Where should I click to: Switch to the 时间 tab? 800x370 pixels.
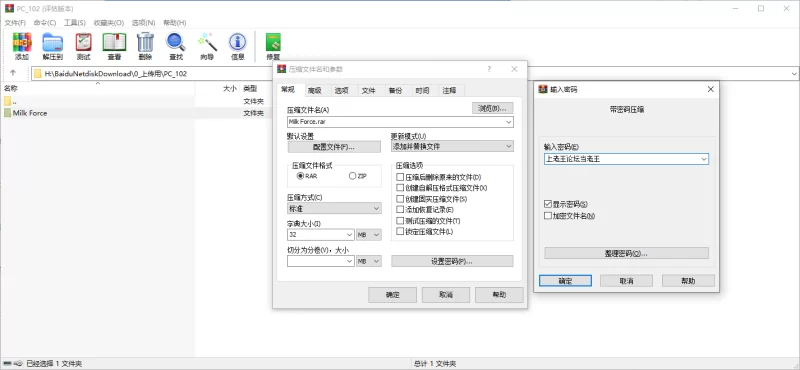422,91
